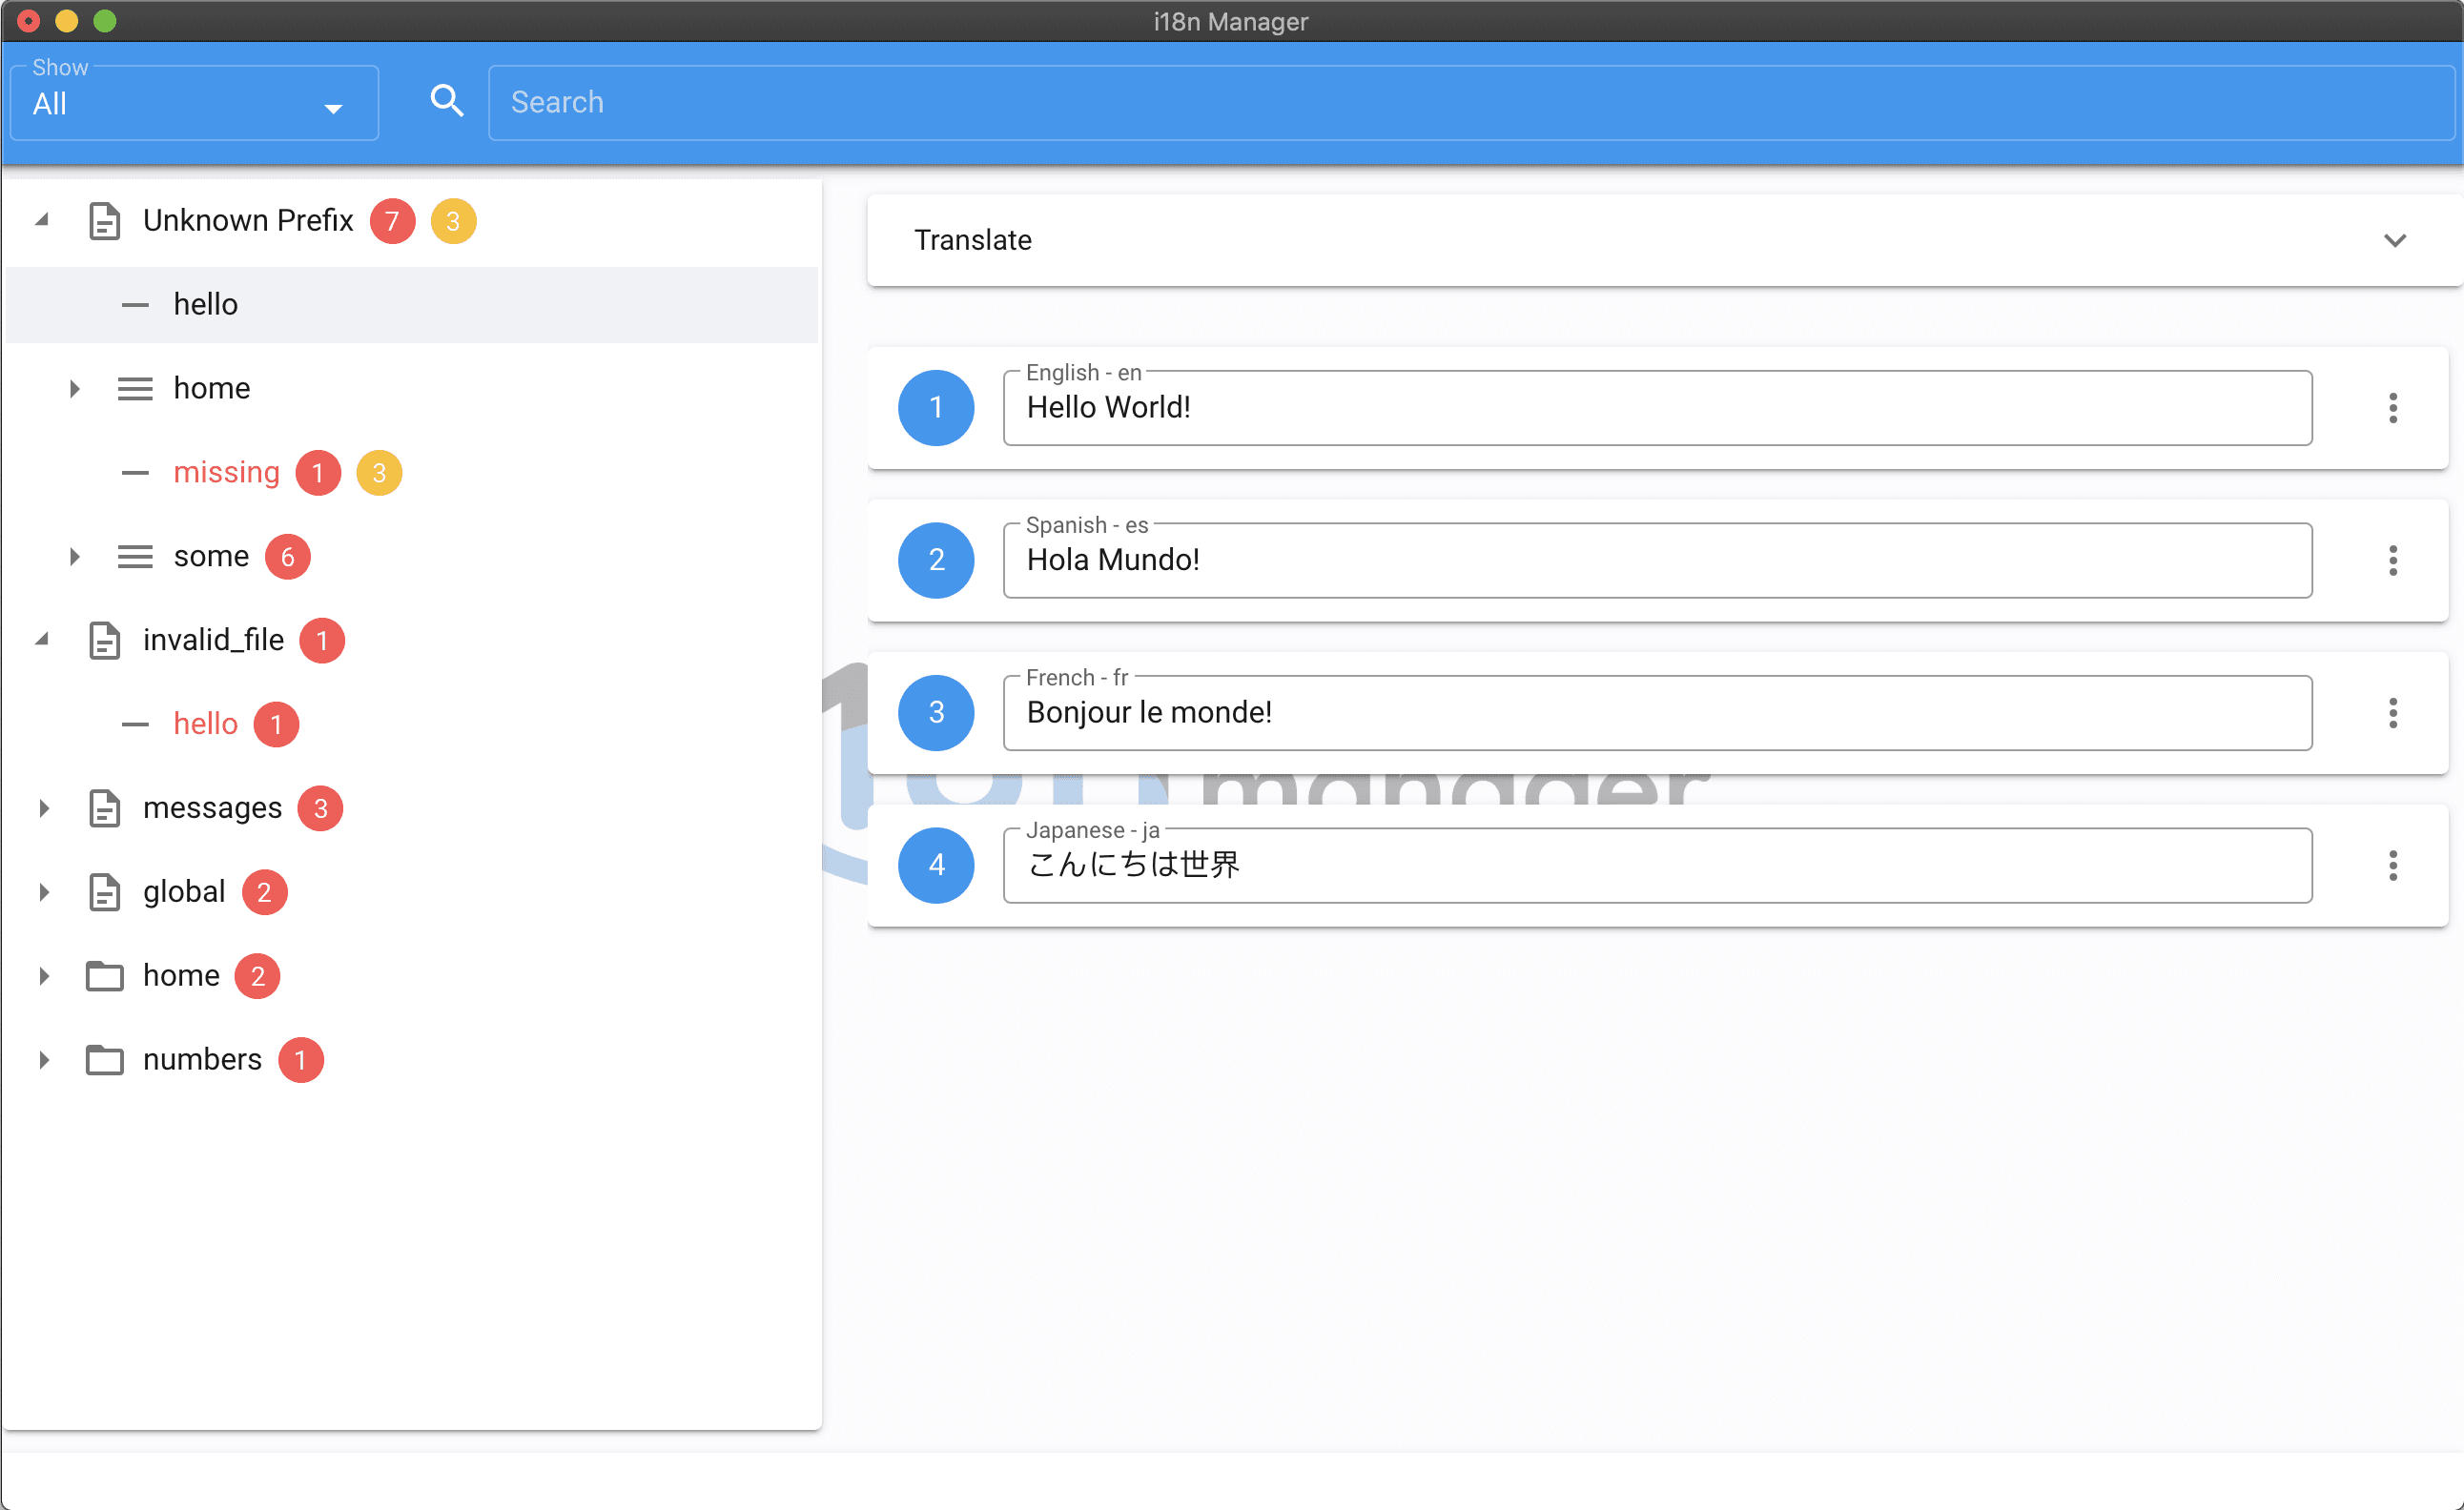
Task: Select hello under invalid_file
Action: [205, 724]
